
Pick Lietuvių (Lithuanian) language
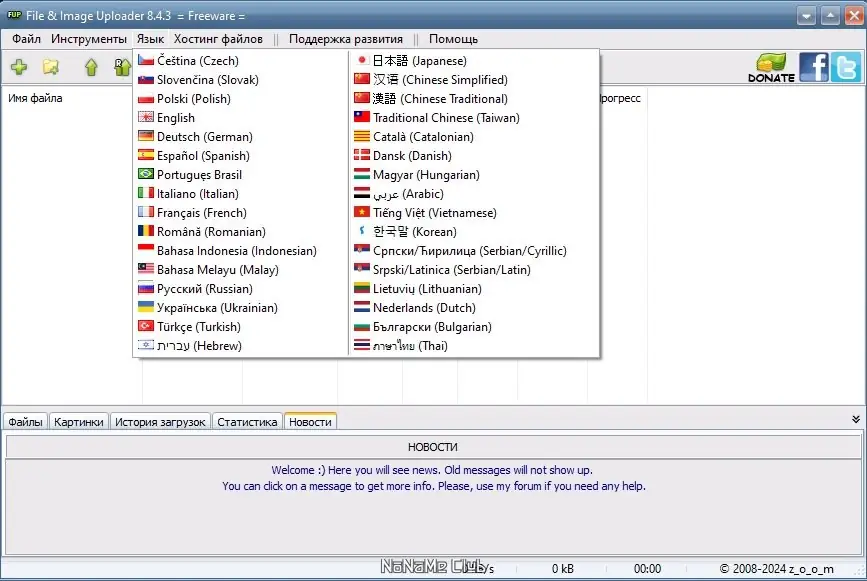click(474, 289)
